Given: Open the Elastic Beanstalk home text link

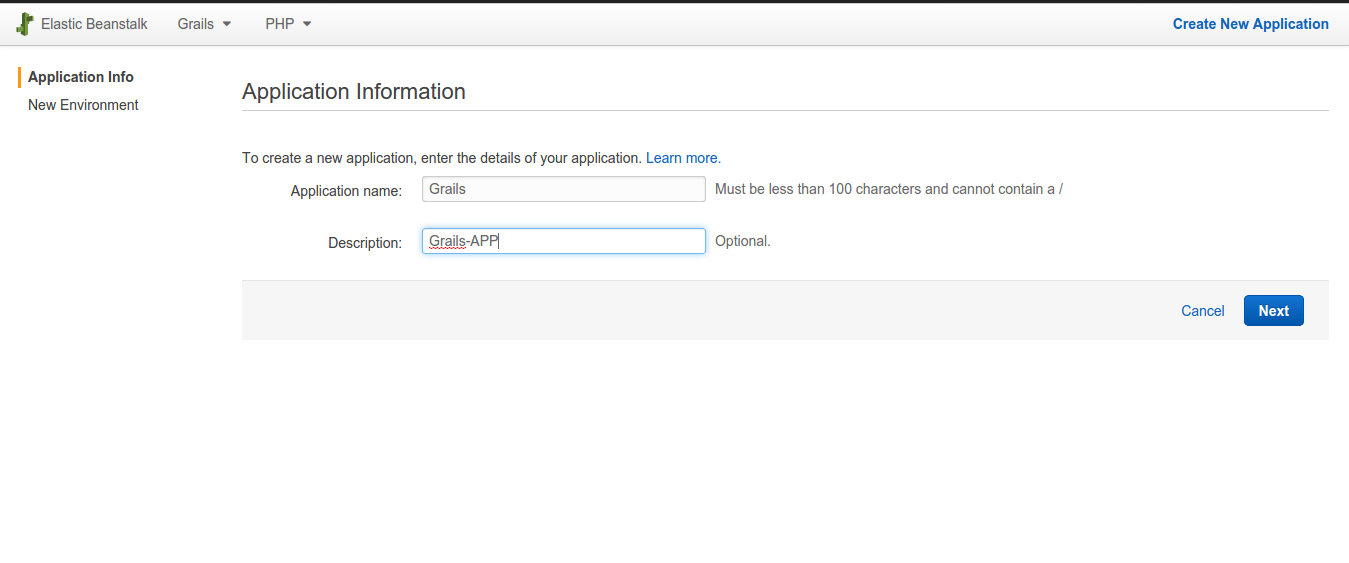Looking at the screenshot, I should click(94, 24).
